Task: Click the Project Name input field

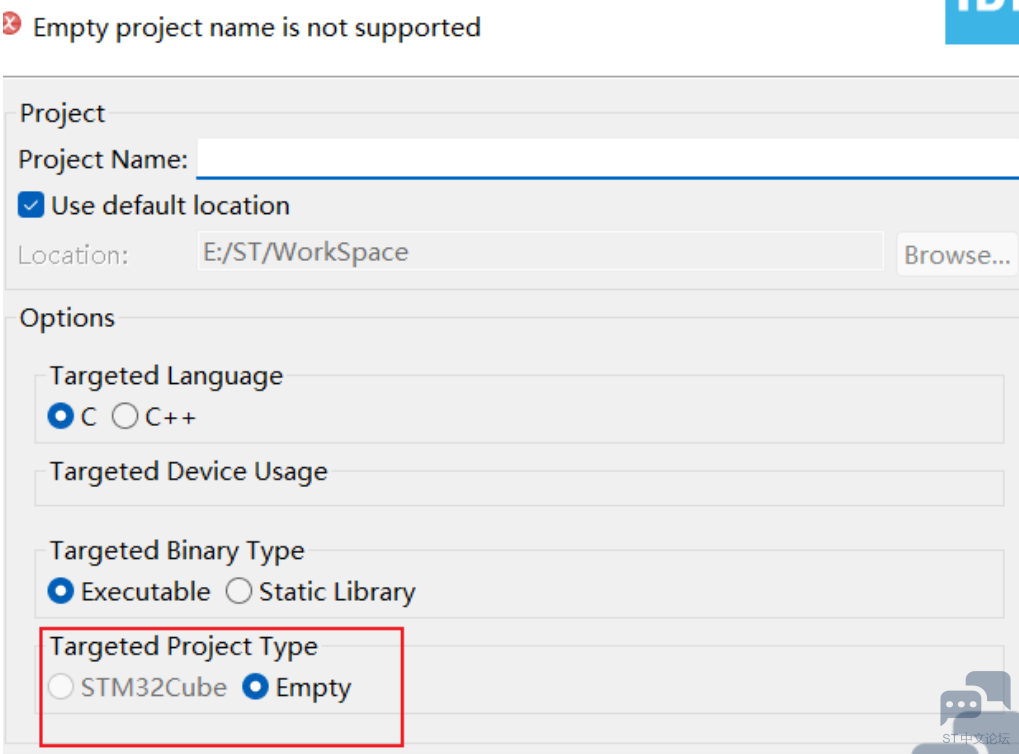Action: (608, 158)
